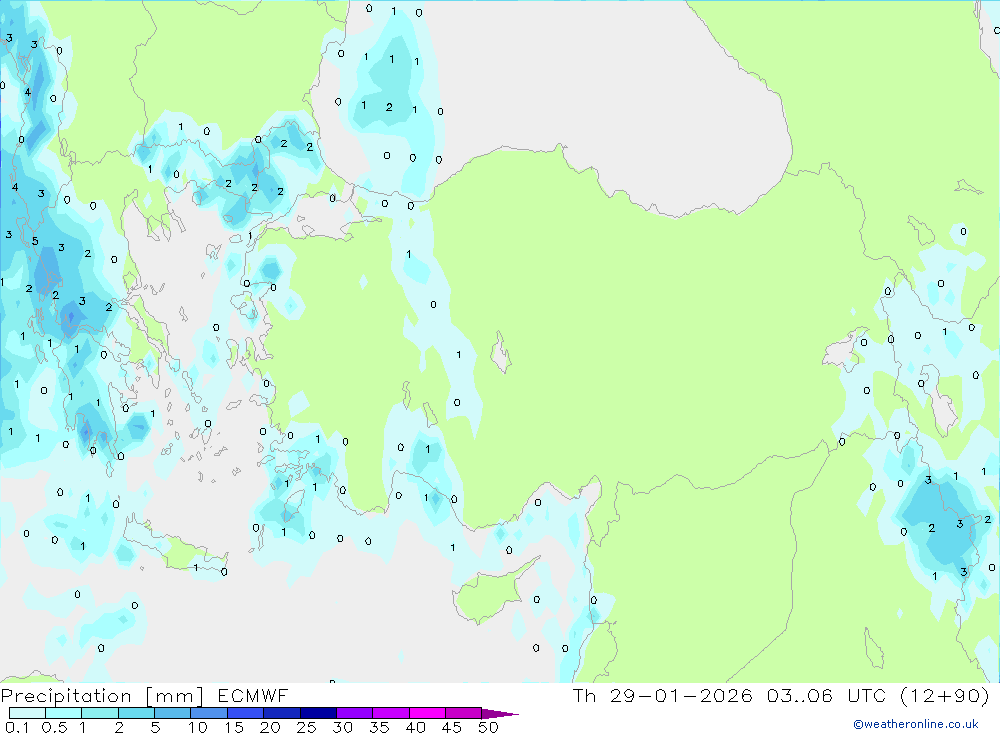The width and height of the screenshot is (1000, 733).
Task: Click the island of Crete on the map
Action: click(x=175, y=546)
